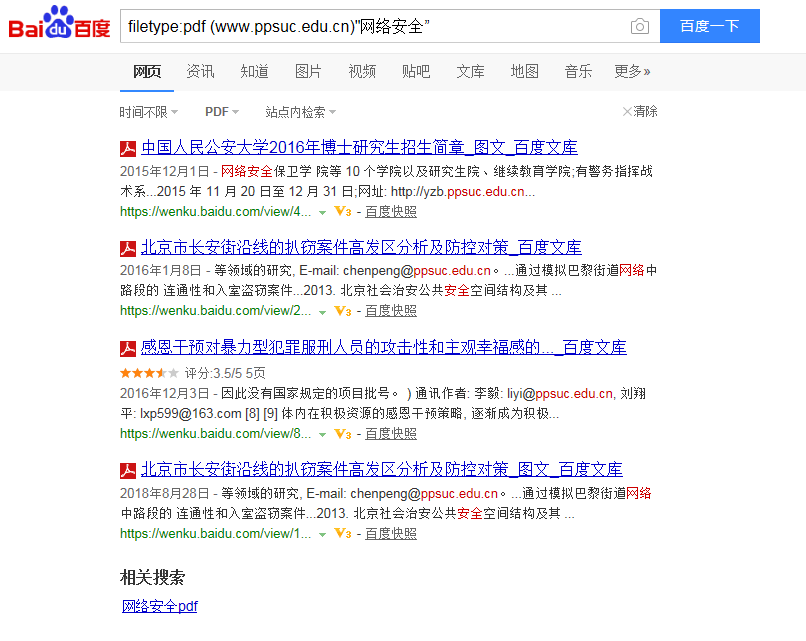This screenshot has height=641, width=806.
Task: Switch to the 资讯 tab
Action: tap(200, 71)
